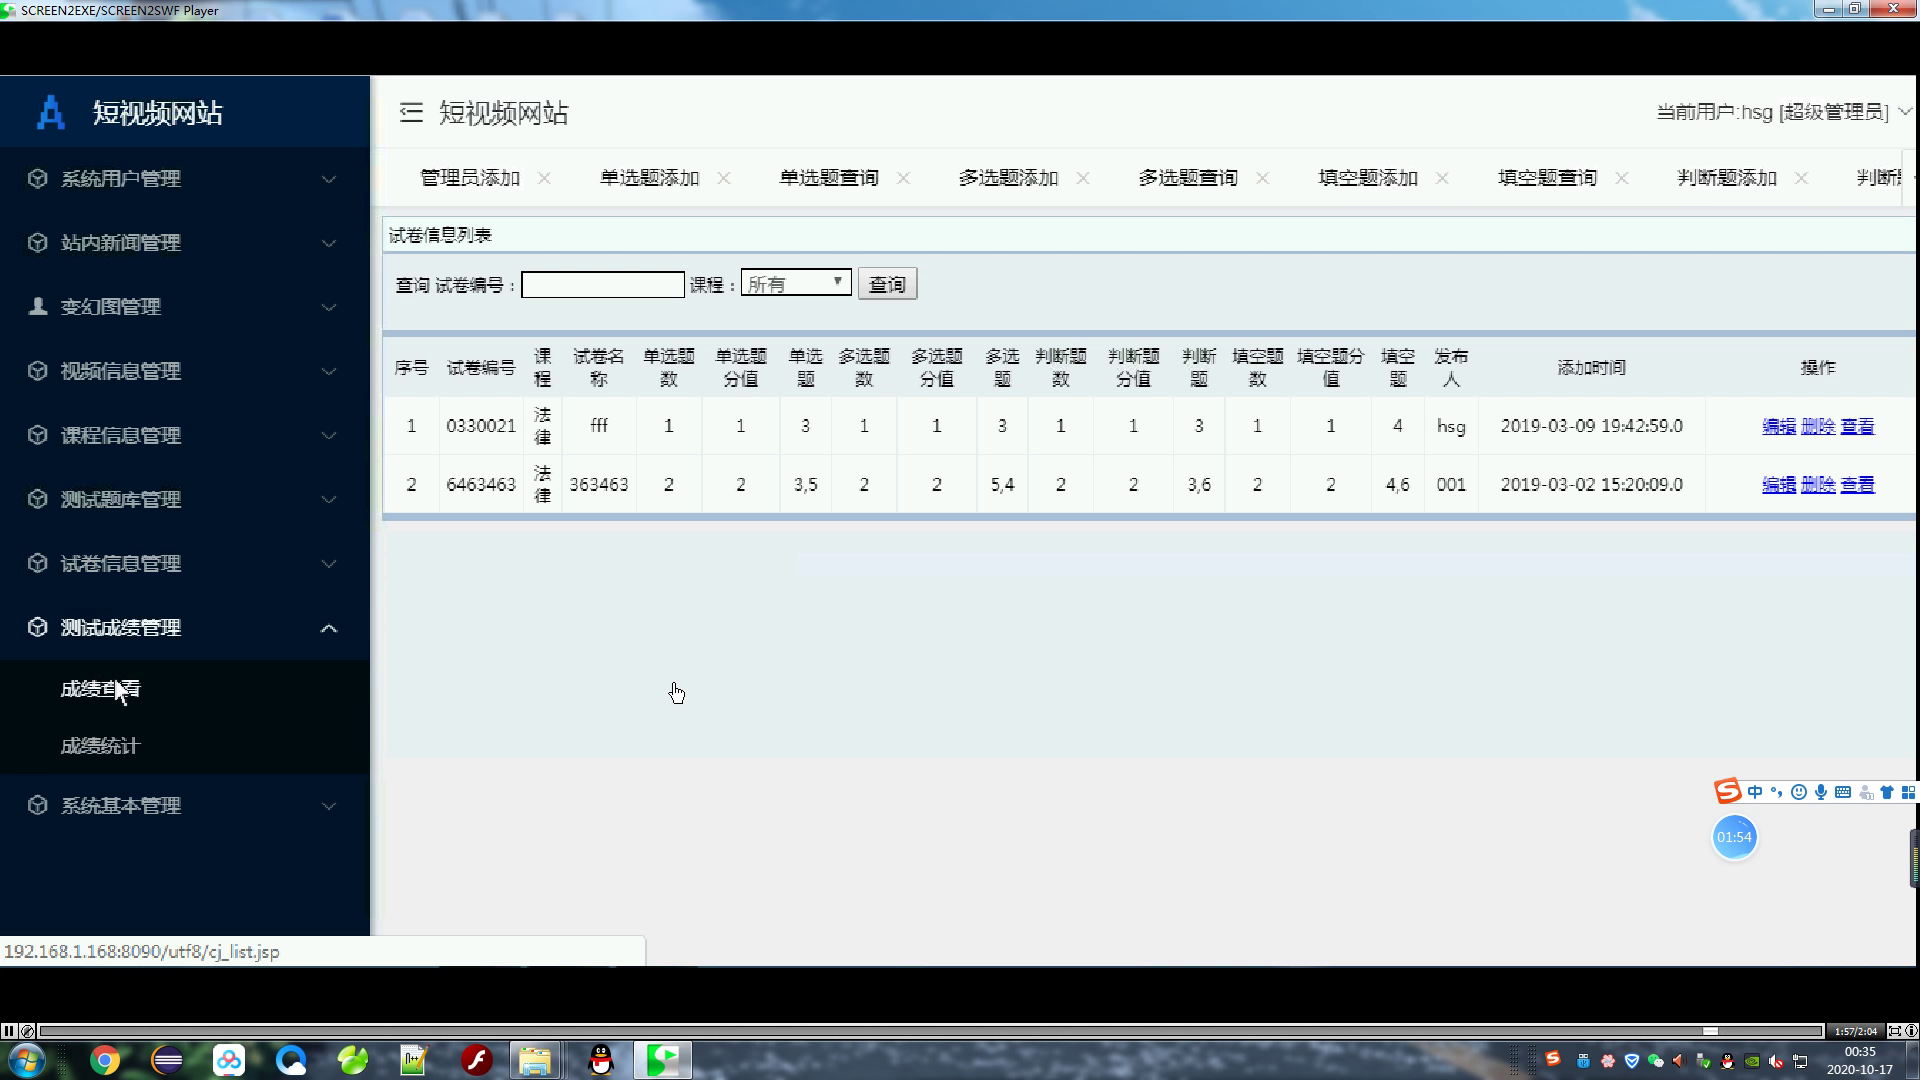
Task: Expand 课程信息管理 sidebar menu
Action: (x=185, y=435)
